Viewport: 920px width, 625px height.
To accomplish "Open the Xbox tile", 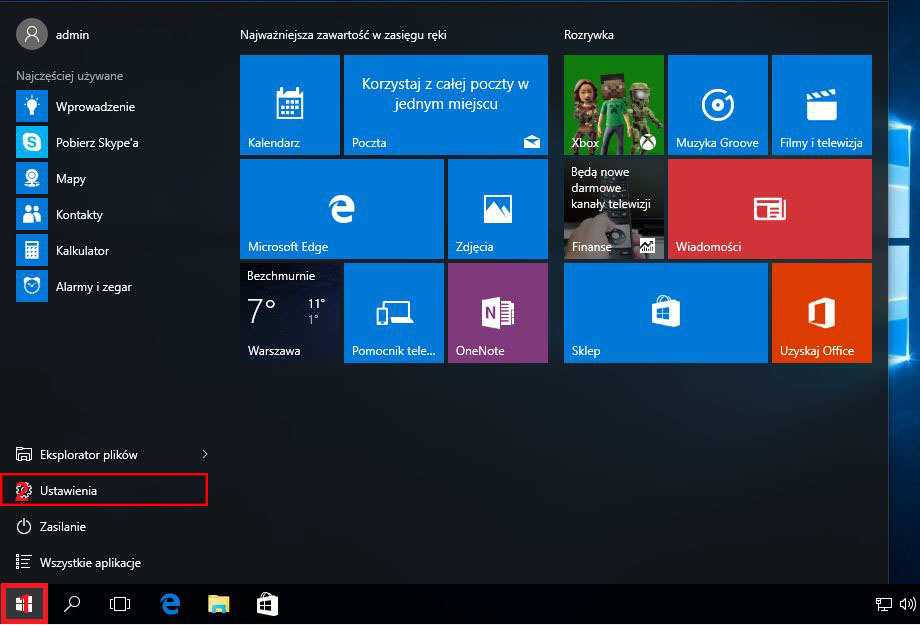I will (x=613, y=105).
